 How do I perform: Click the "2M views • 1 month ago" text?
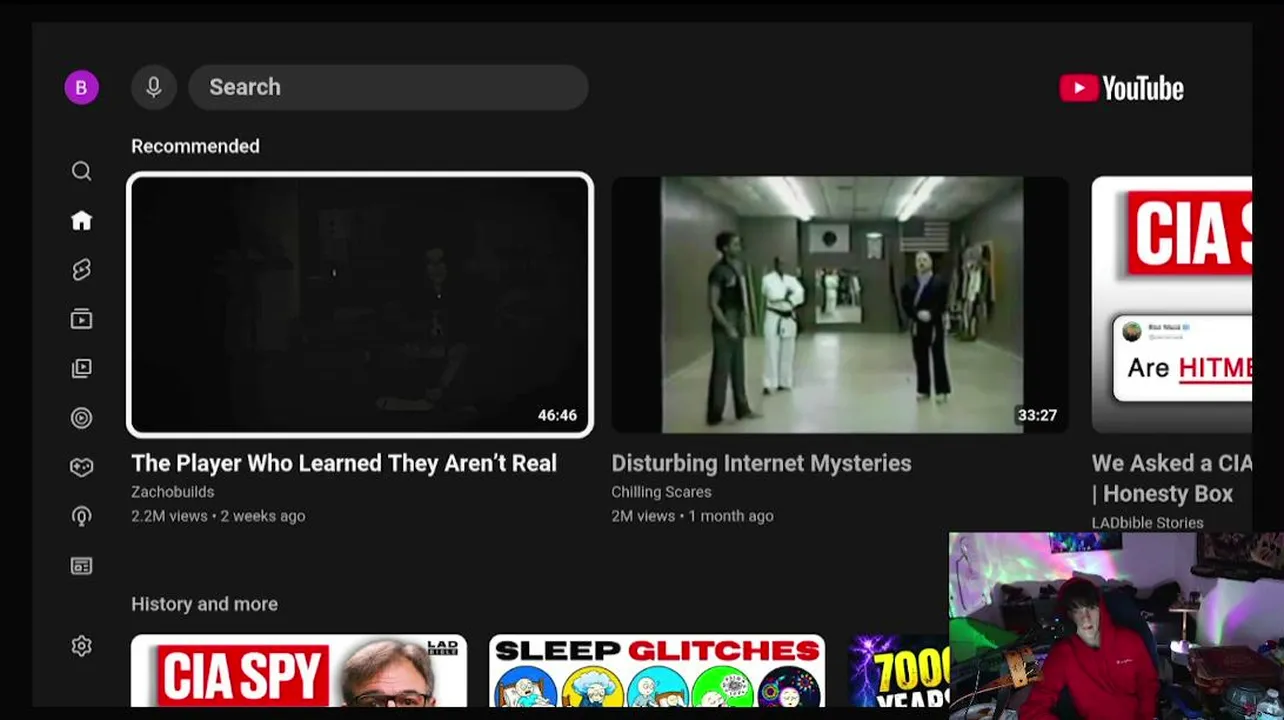[693, 516]
